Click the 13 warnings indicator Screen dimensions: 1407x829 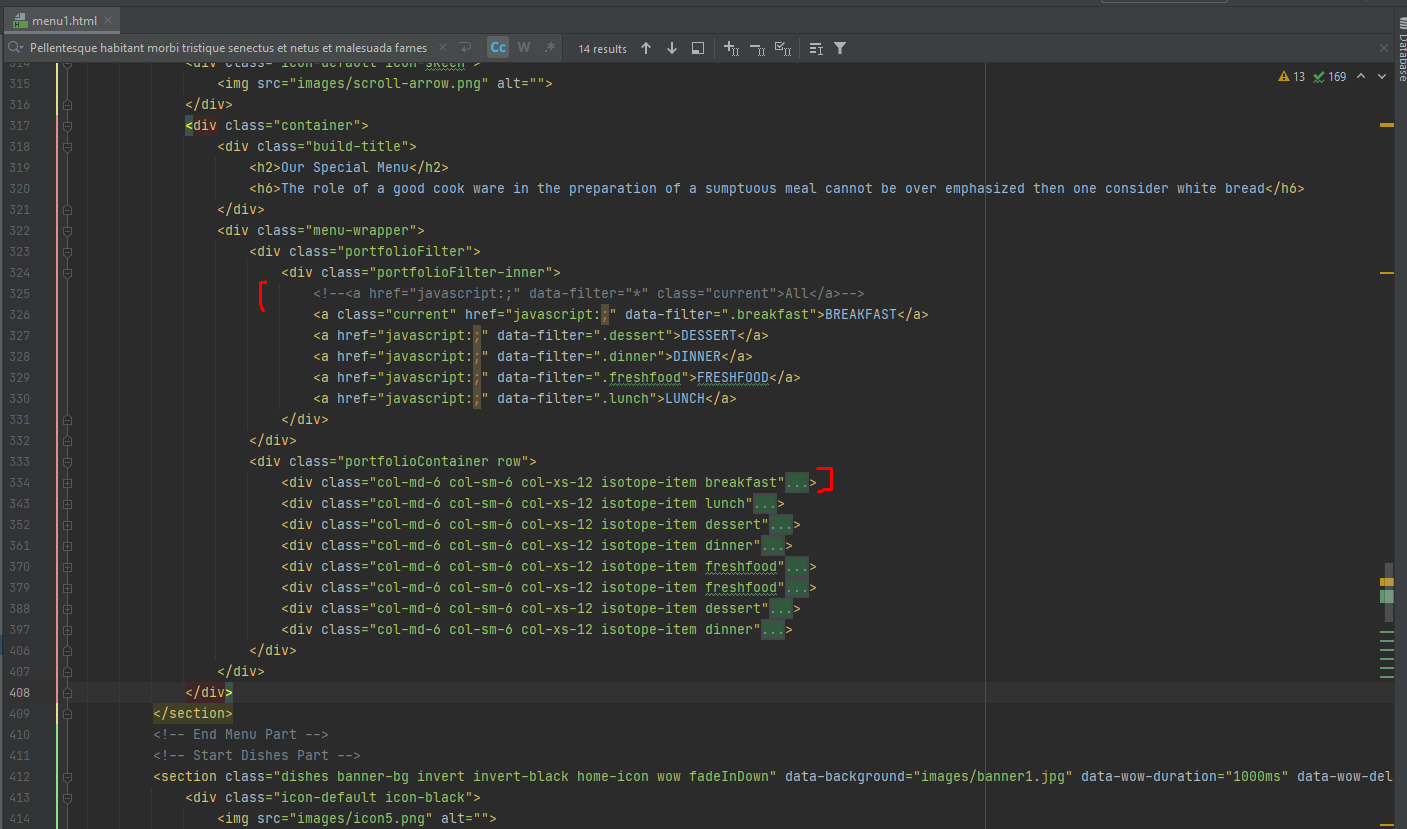coord(1292,77)
